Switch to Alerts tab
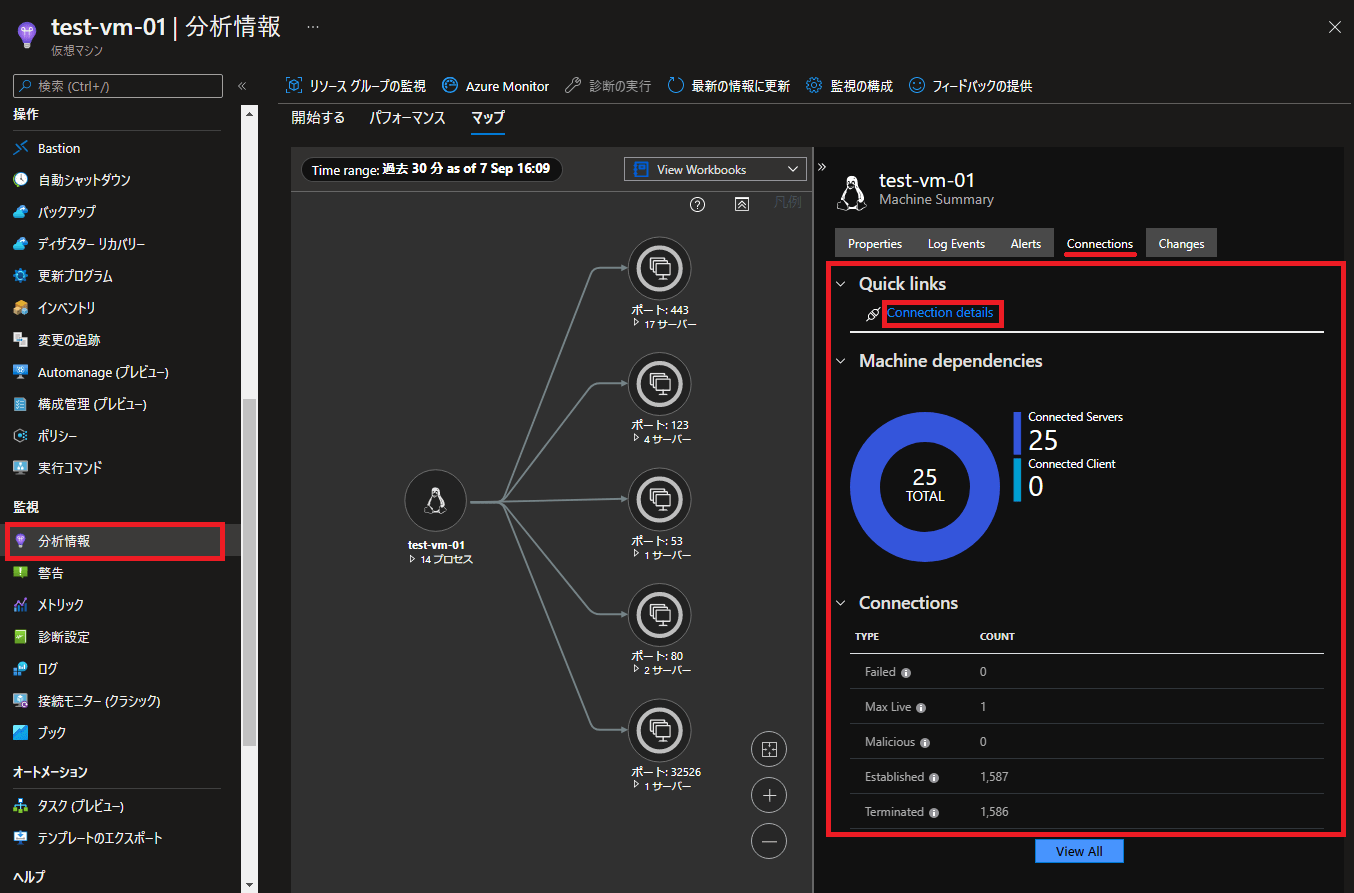 tap(1026, 244)
